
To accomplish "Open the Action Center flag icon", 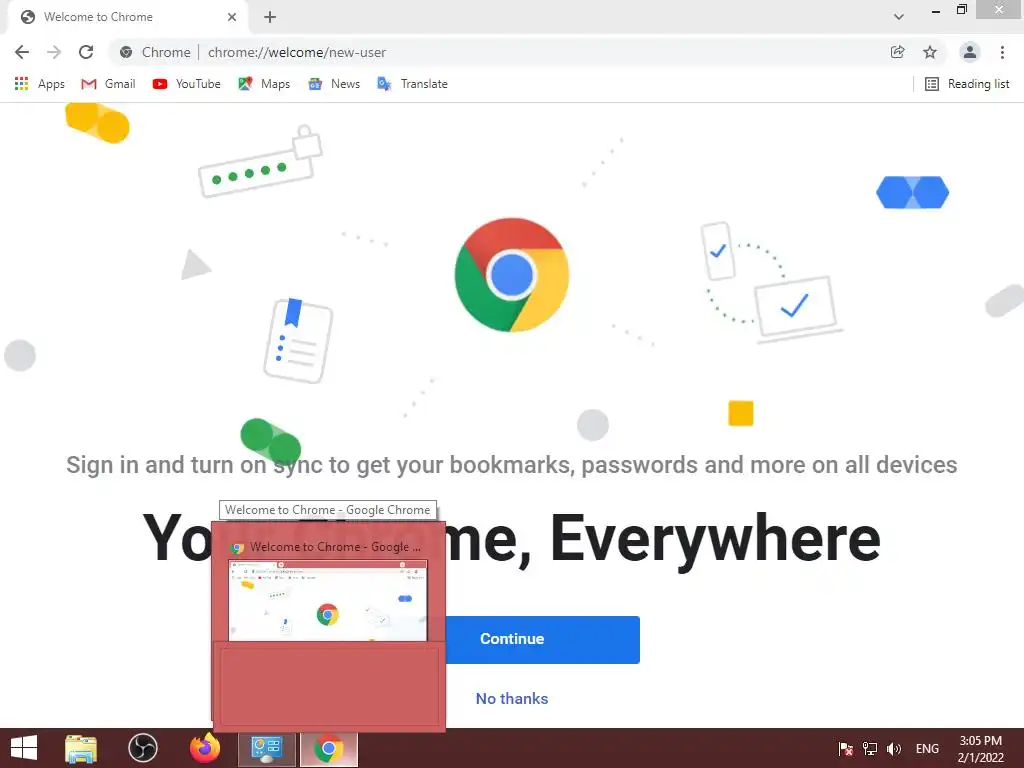I will [846, 749].
